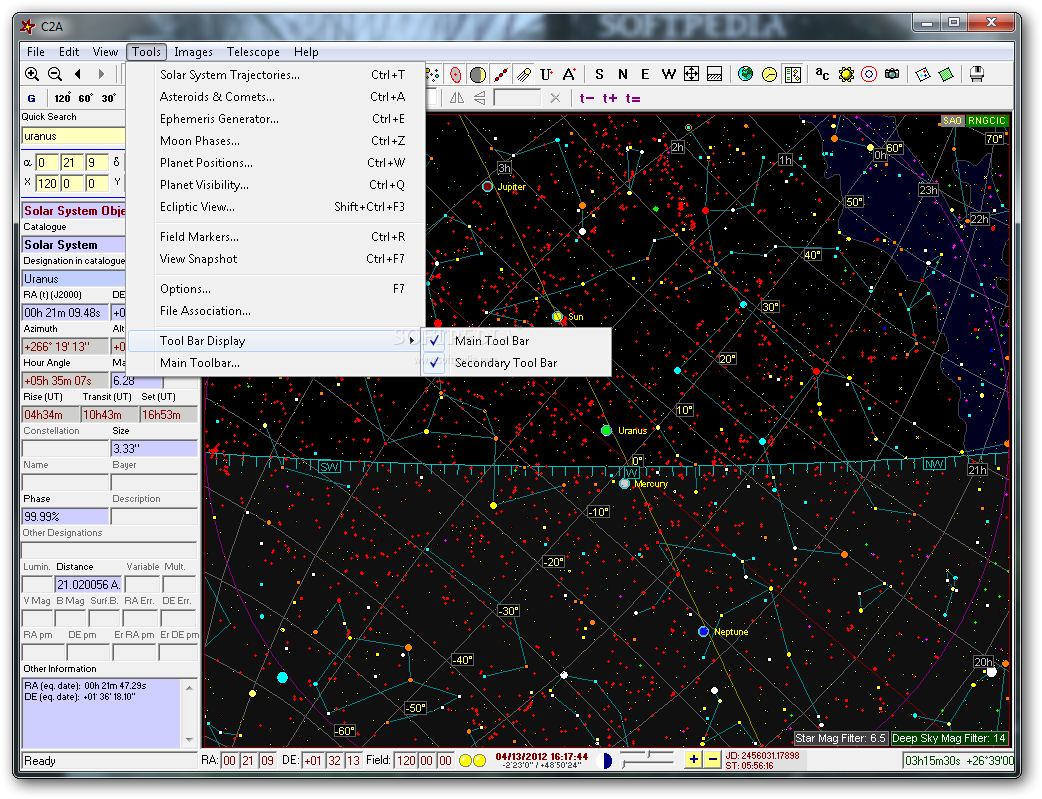Reset time with t= button
This screenshot has height=799, width=1042.
point(633,98)
